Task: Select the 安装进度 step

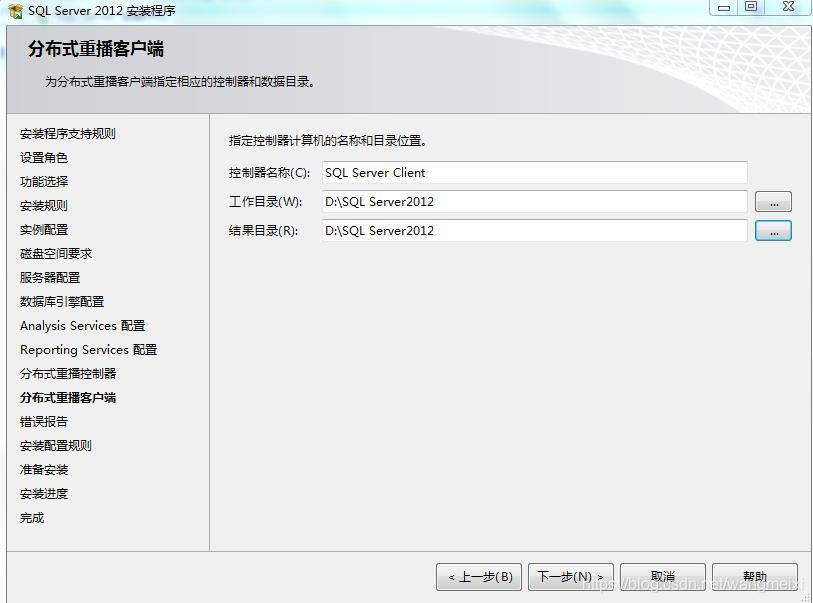Action: [x=44, y=494]
